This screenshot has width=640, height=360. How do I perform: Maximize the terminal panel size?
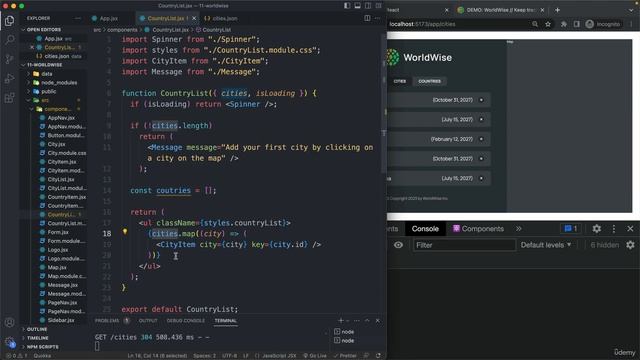[367, 320]
